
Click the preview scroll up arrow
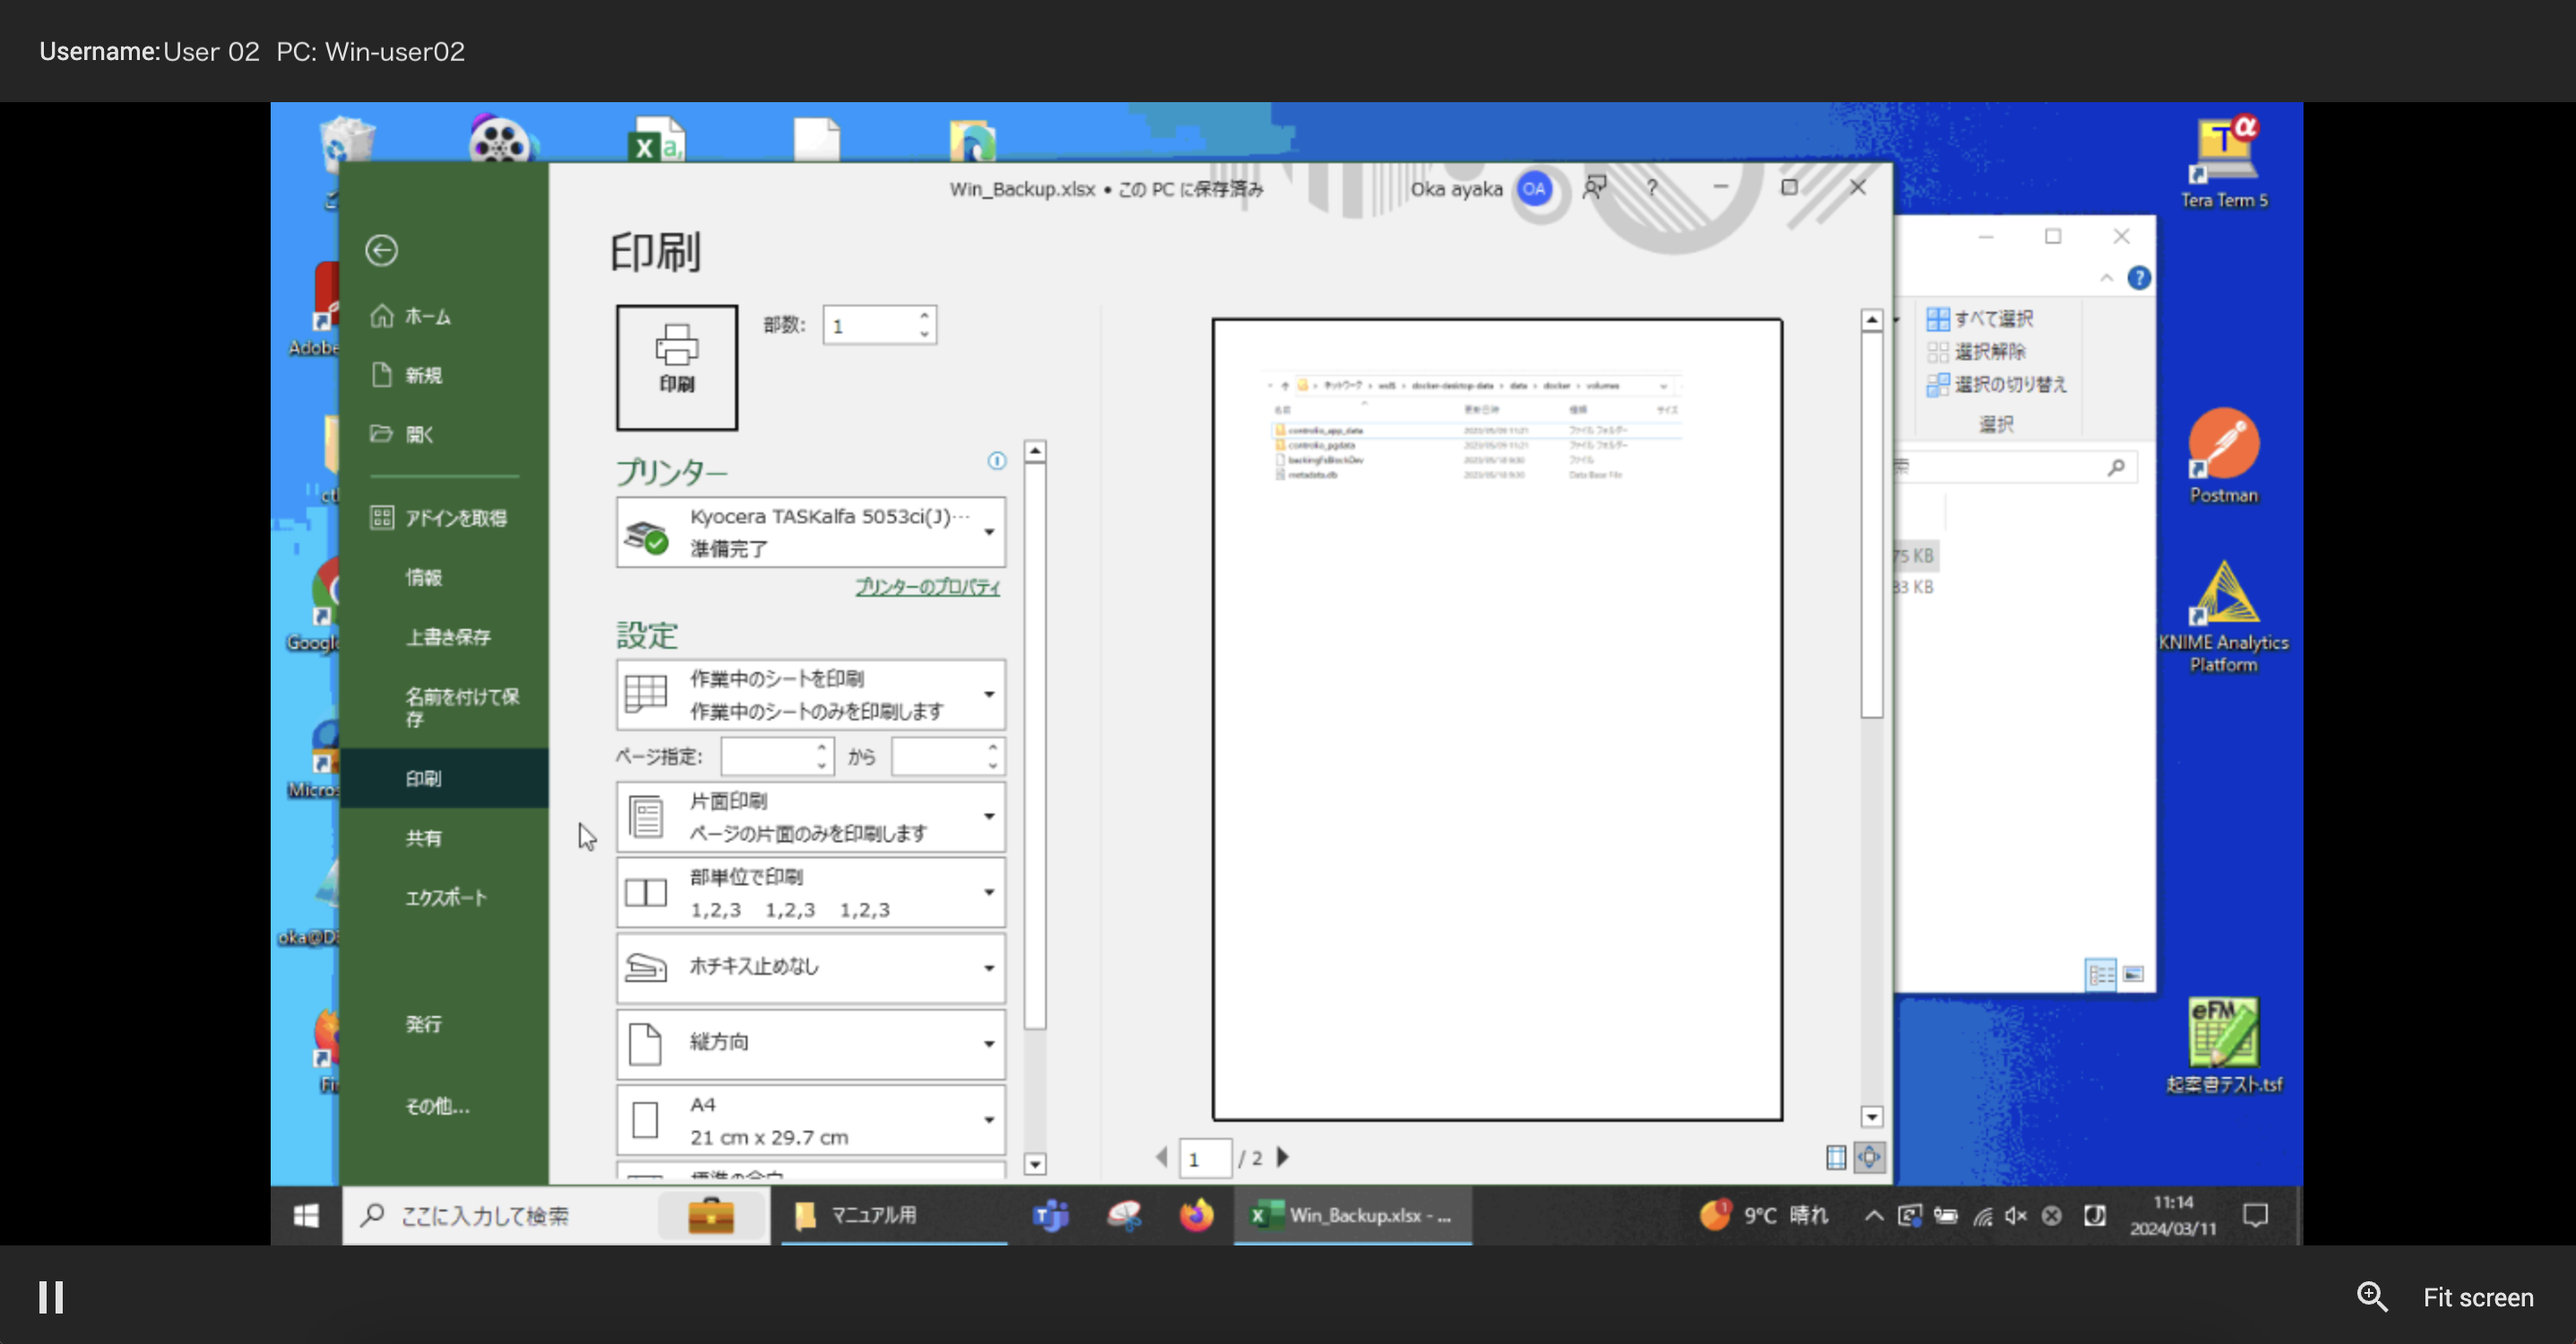click(x=1872, y=320)
